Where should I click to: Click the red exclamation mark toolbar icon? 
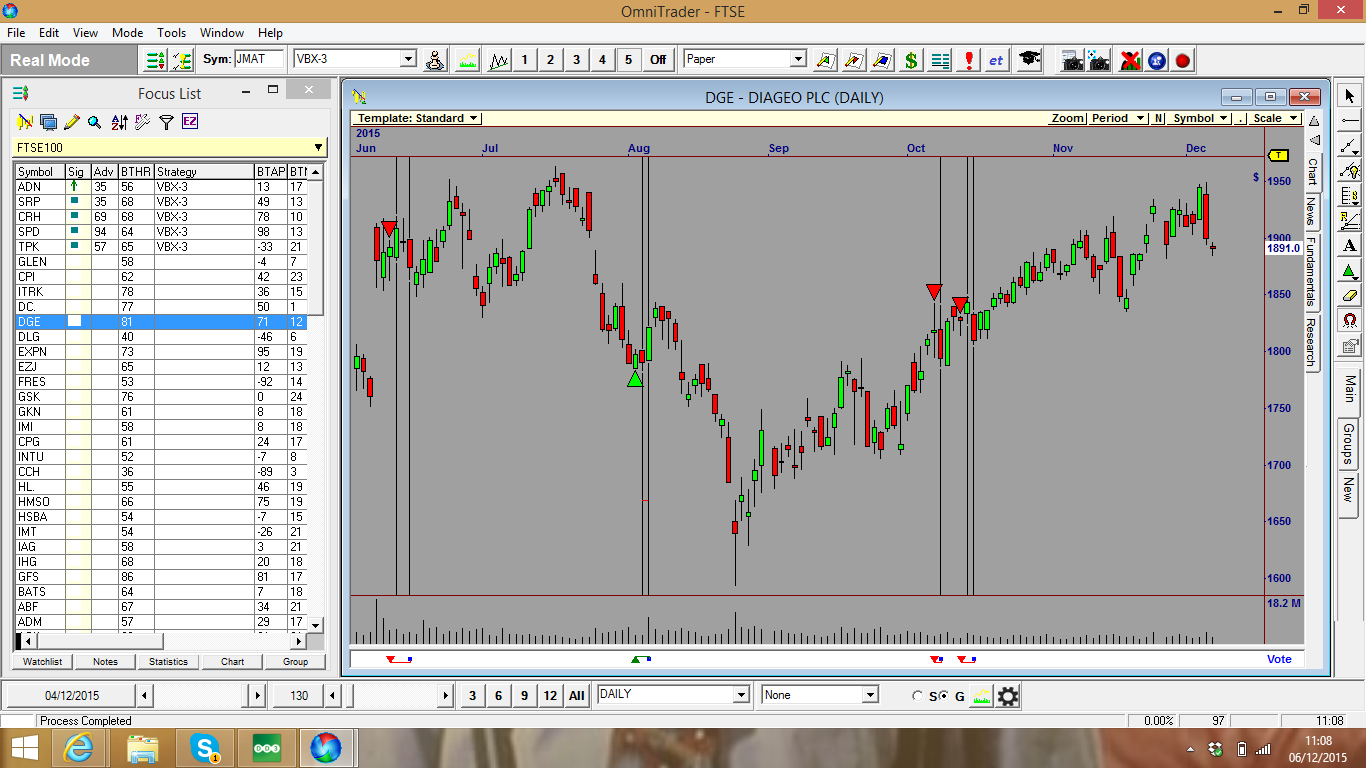pyautogui.click(x=968, y=60)
